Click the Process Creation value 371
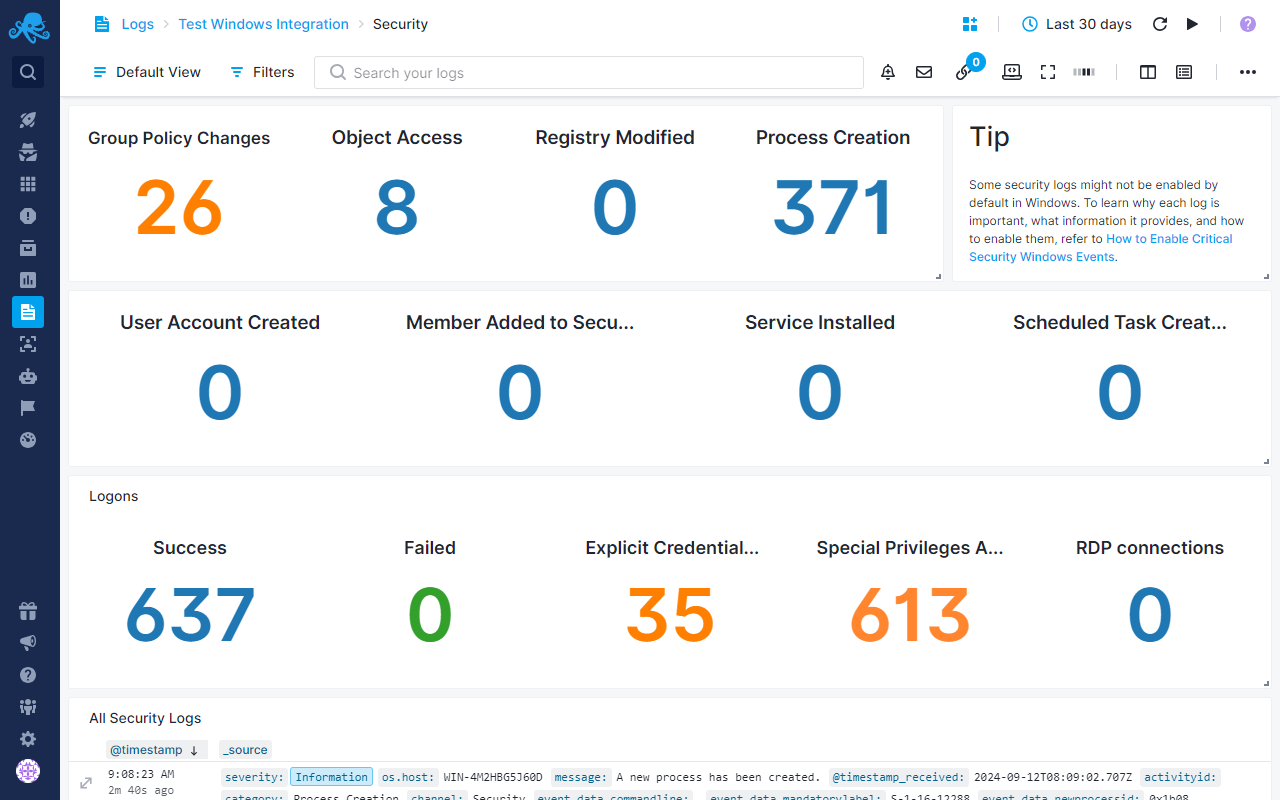Screen dimensions: 1280x800 tap(833, 208)
